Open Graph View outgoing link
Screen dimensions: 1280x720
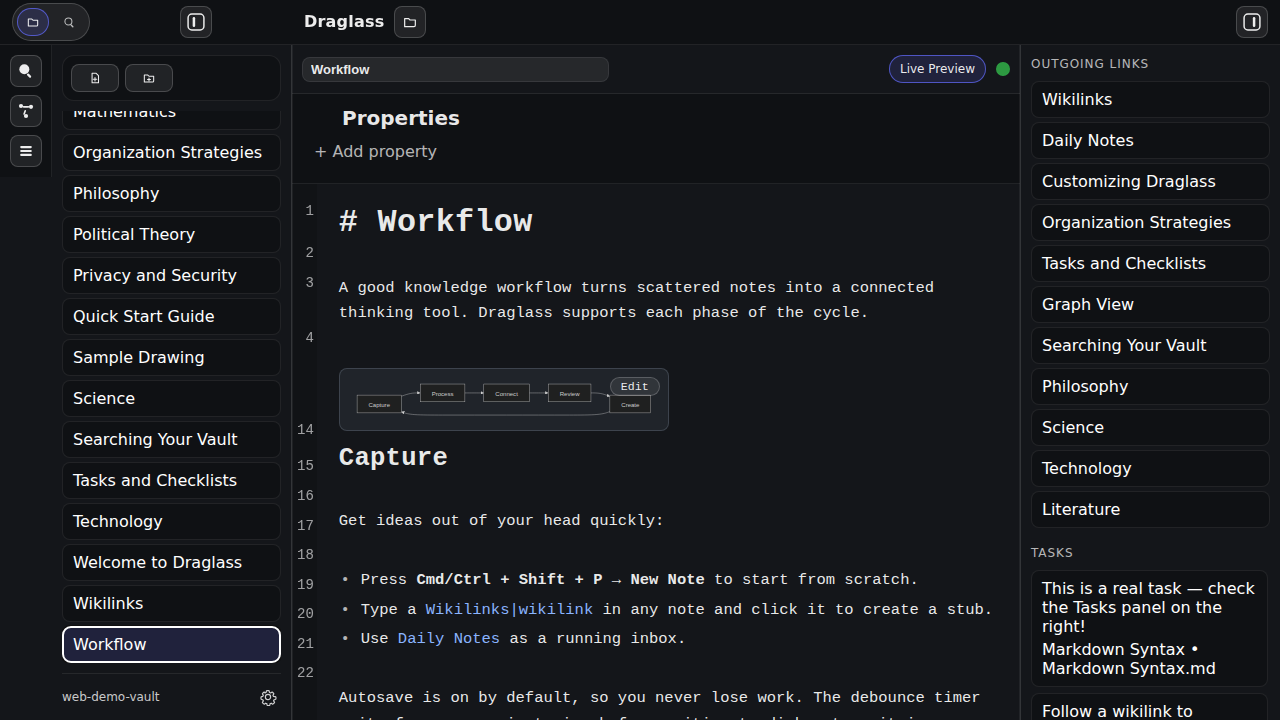click(1150, 304)
